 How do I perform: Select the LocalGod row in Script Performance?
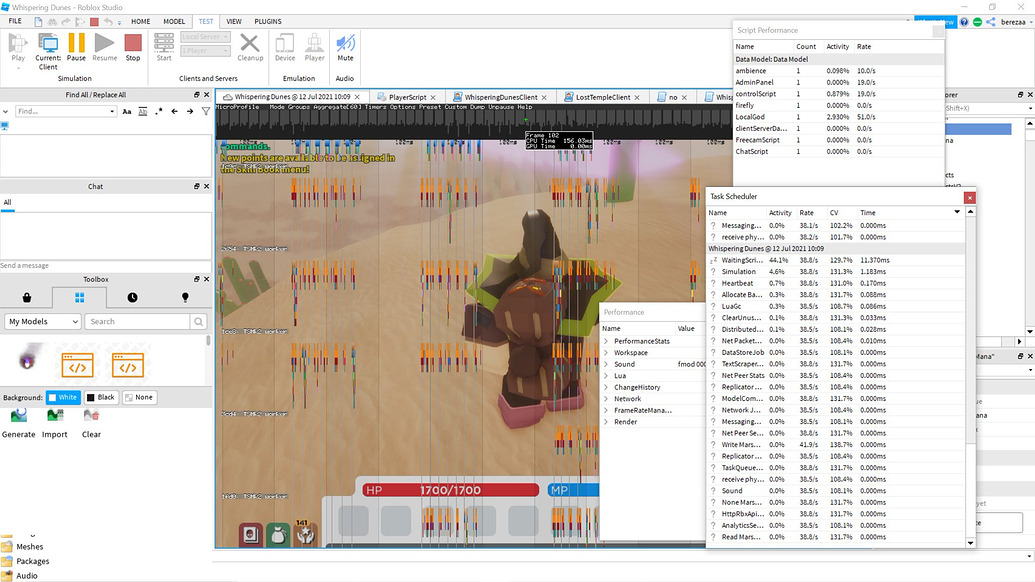pyautogui.click(x=838, y=117)
